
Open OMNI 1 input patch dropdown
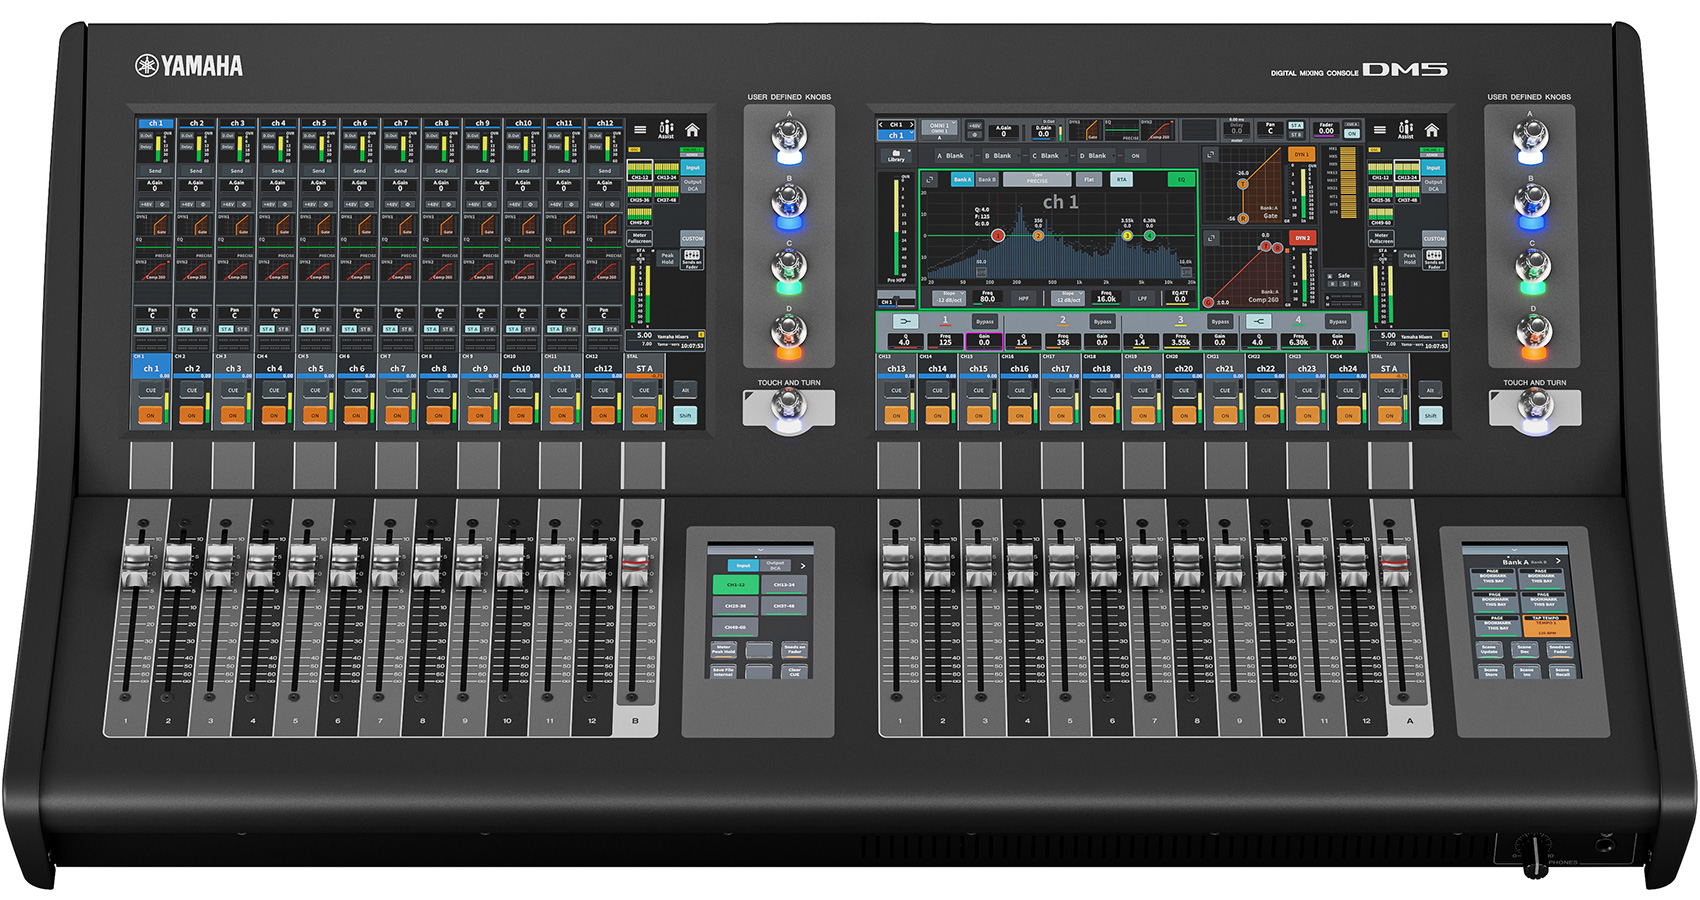point(939,128)
